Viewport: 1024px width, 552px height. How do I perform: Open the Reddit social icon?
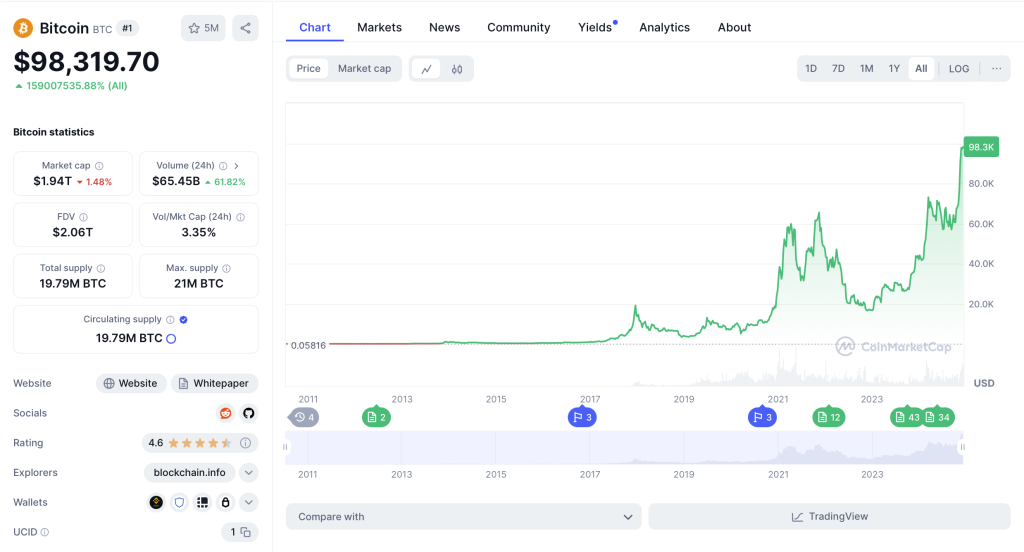[225, 413]
